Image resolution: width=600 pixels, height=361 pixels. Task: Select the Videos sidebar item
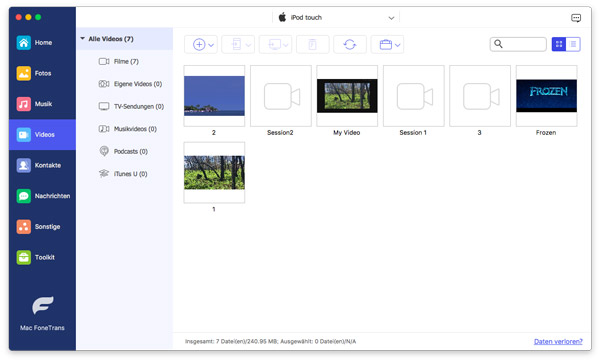[x=42, y=134]
